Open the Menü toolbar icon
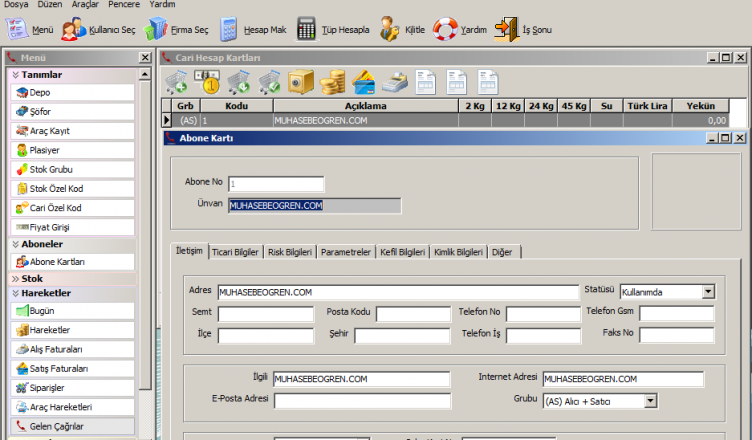The width and height of the screenshot is (752, 440). click(17, 29)
